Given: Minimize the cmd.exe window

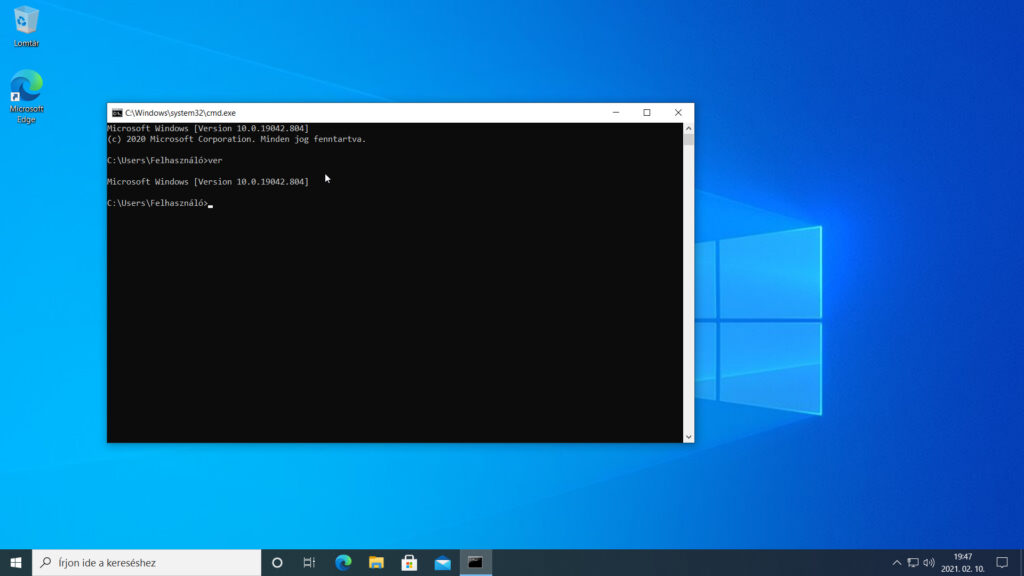Looking at the screenshot, I should click(616, 112).
